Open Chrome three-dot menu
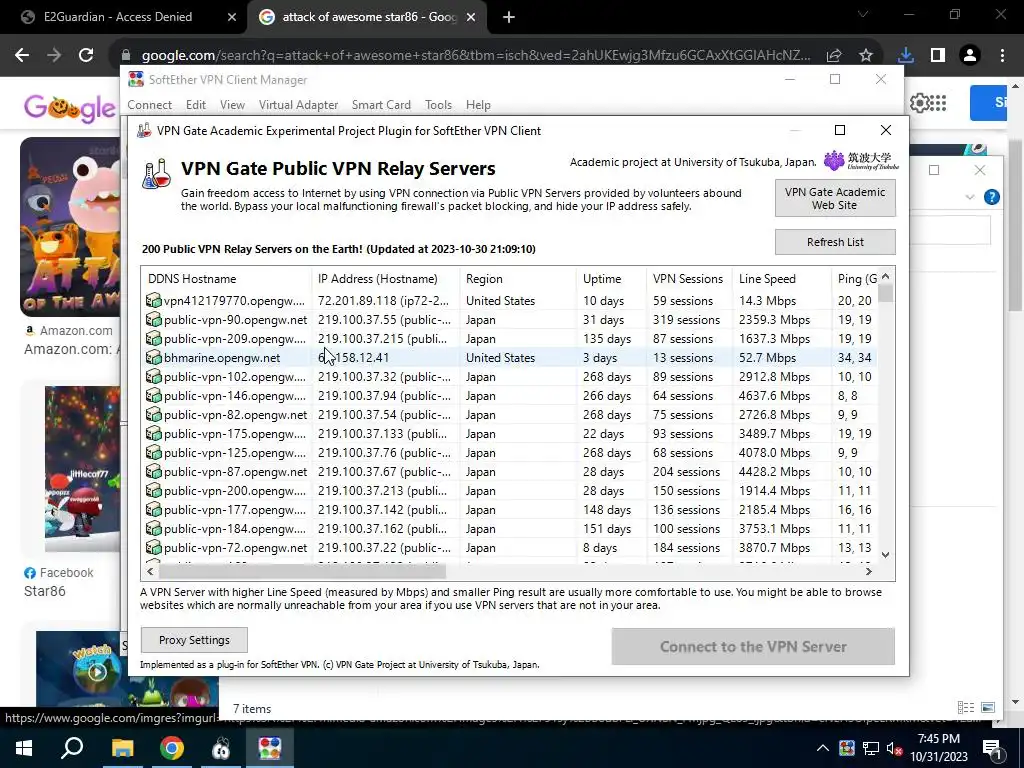This screenshot has height=768, width=1024. coord(1002,56)
